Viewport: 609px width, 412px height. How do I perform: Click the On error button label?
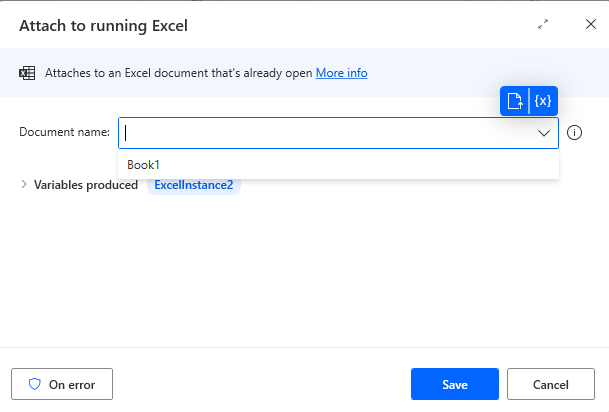pos(70,384)
